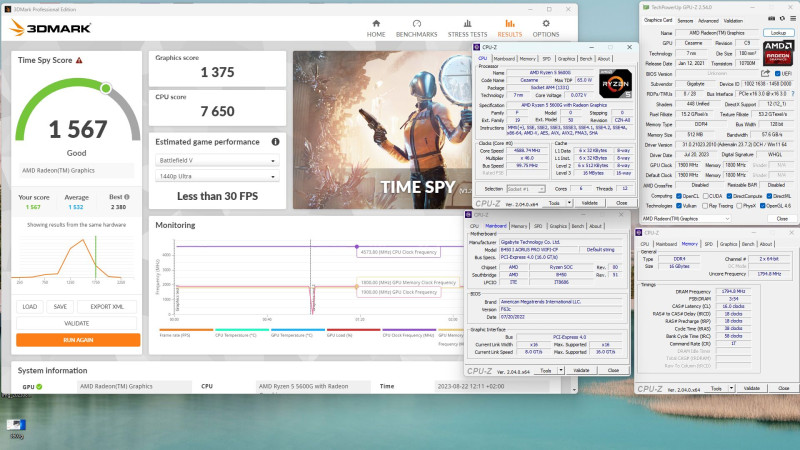
Task: Click the RUN AGAIN button
Action: pyautogui.click(x=78, y=340)
